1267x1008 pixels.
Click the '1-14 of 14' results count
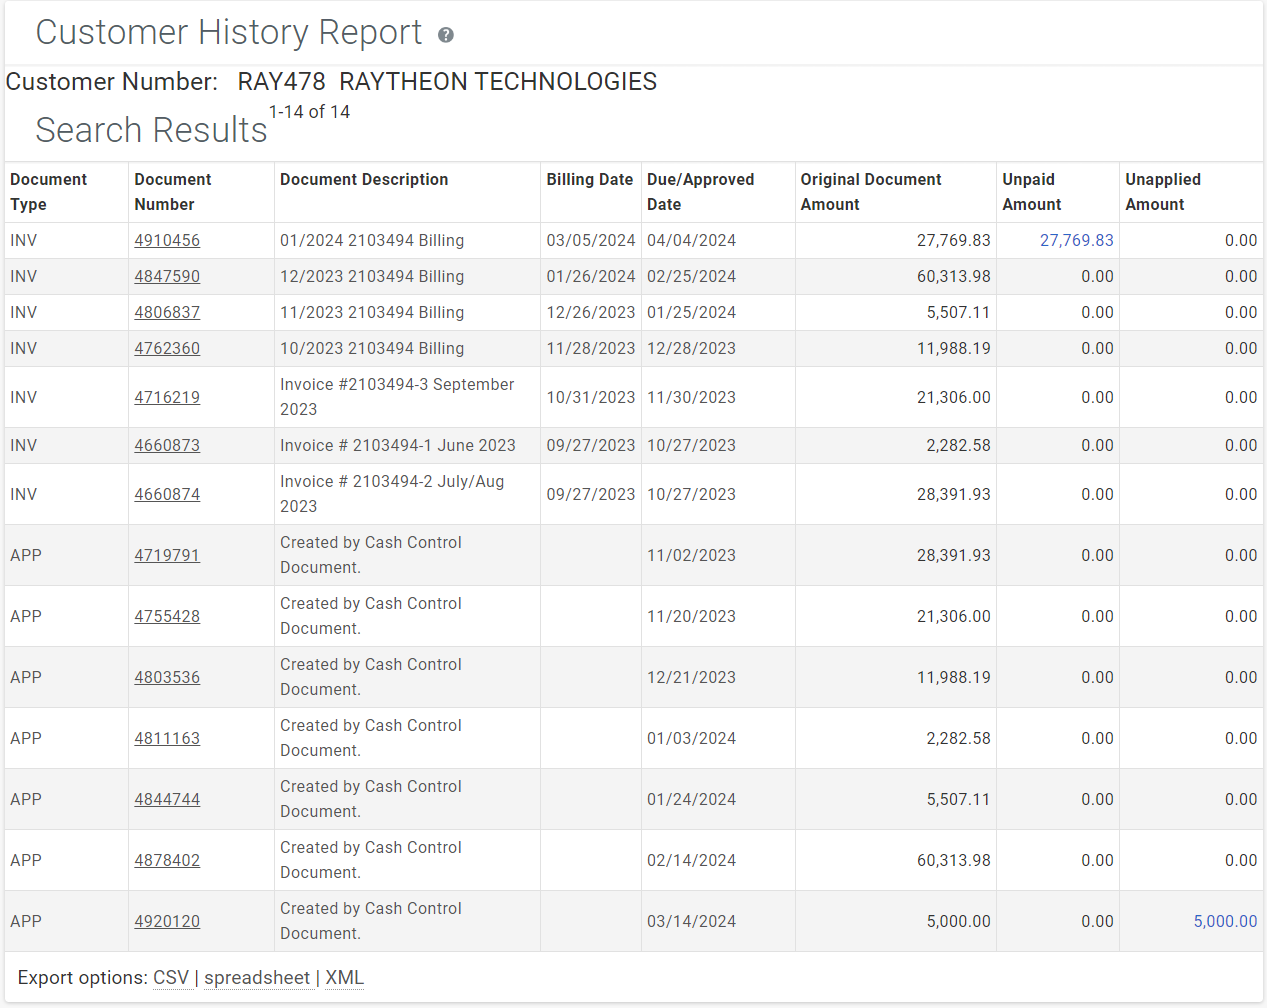(309, 112)
